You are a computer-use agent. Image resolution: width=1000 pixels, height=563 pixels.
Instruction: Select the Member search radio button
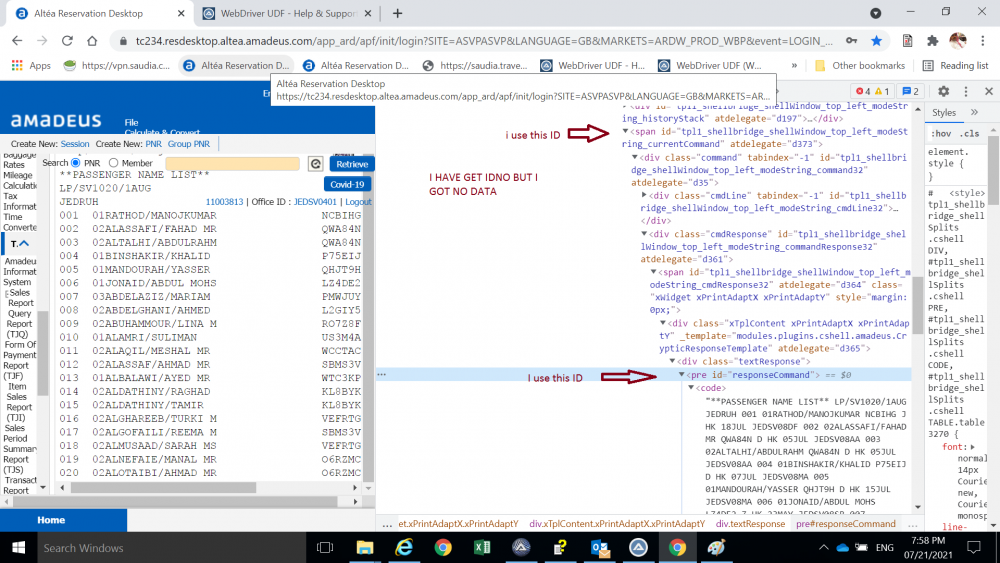click(114, 163)
